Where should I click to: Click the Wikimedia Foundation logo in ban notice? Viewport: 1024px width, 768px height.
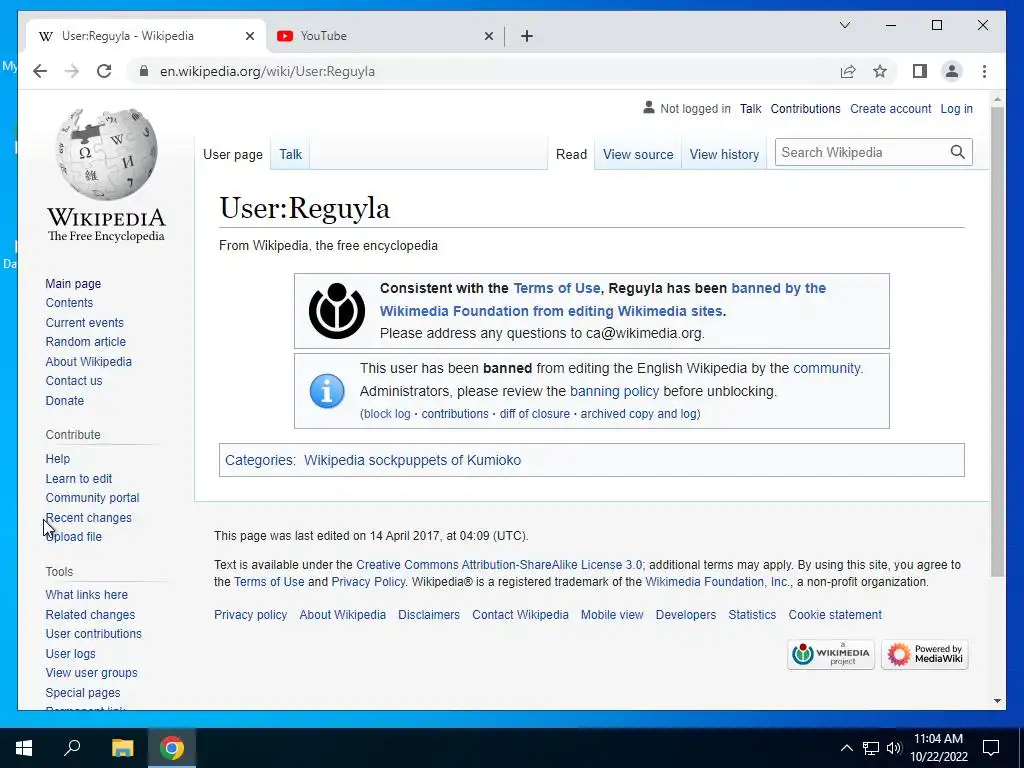click(337, 311)
